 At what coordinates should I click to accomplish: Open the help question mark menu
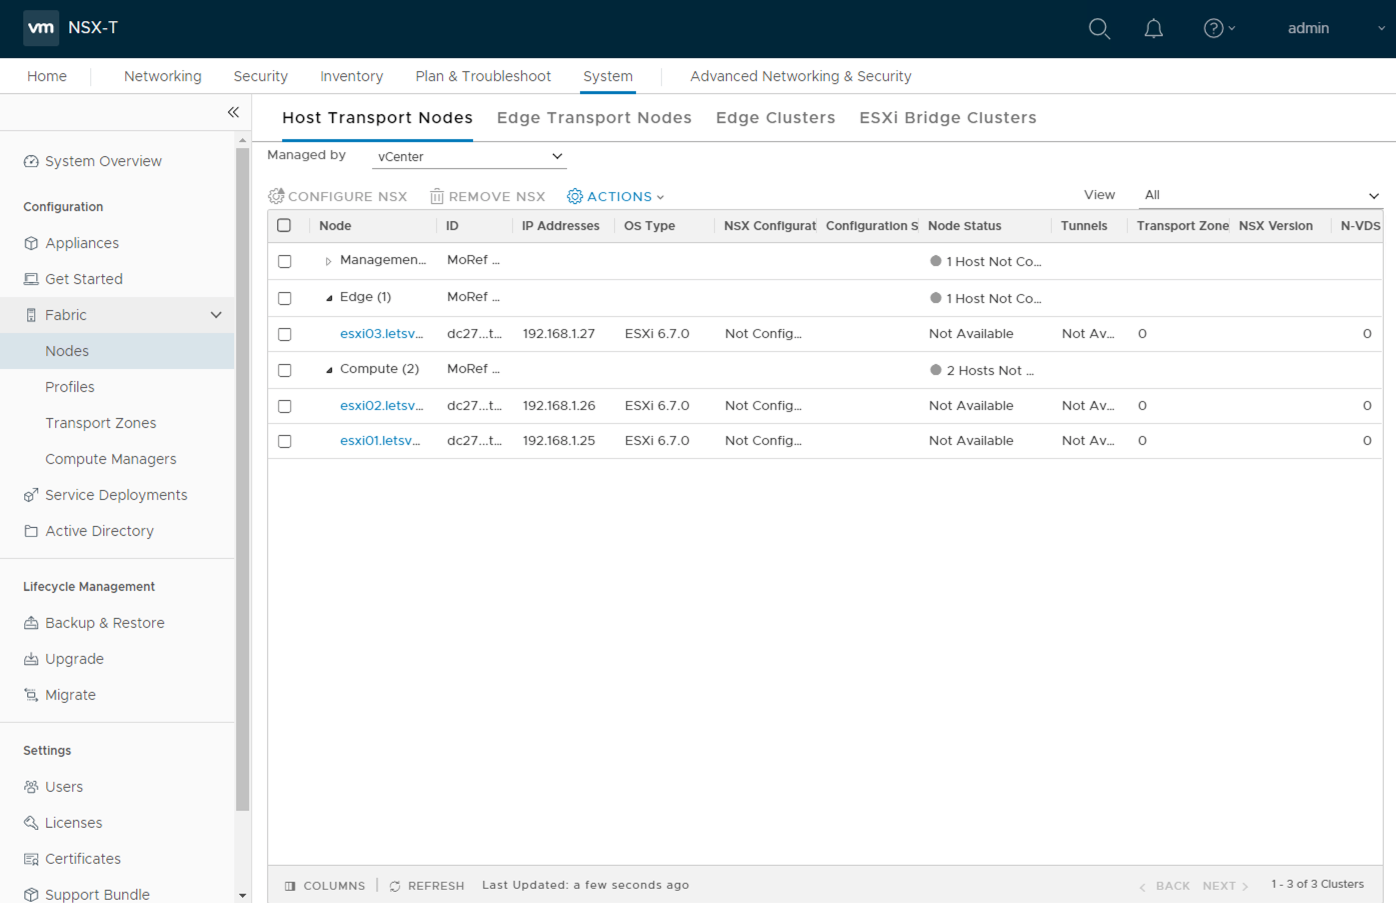(1217, 28)
